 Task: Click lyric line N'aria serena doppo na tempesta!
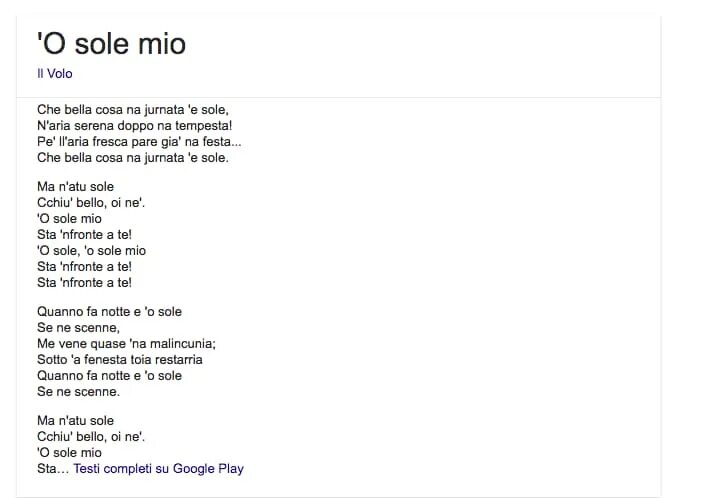[135, 126]
